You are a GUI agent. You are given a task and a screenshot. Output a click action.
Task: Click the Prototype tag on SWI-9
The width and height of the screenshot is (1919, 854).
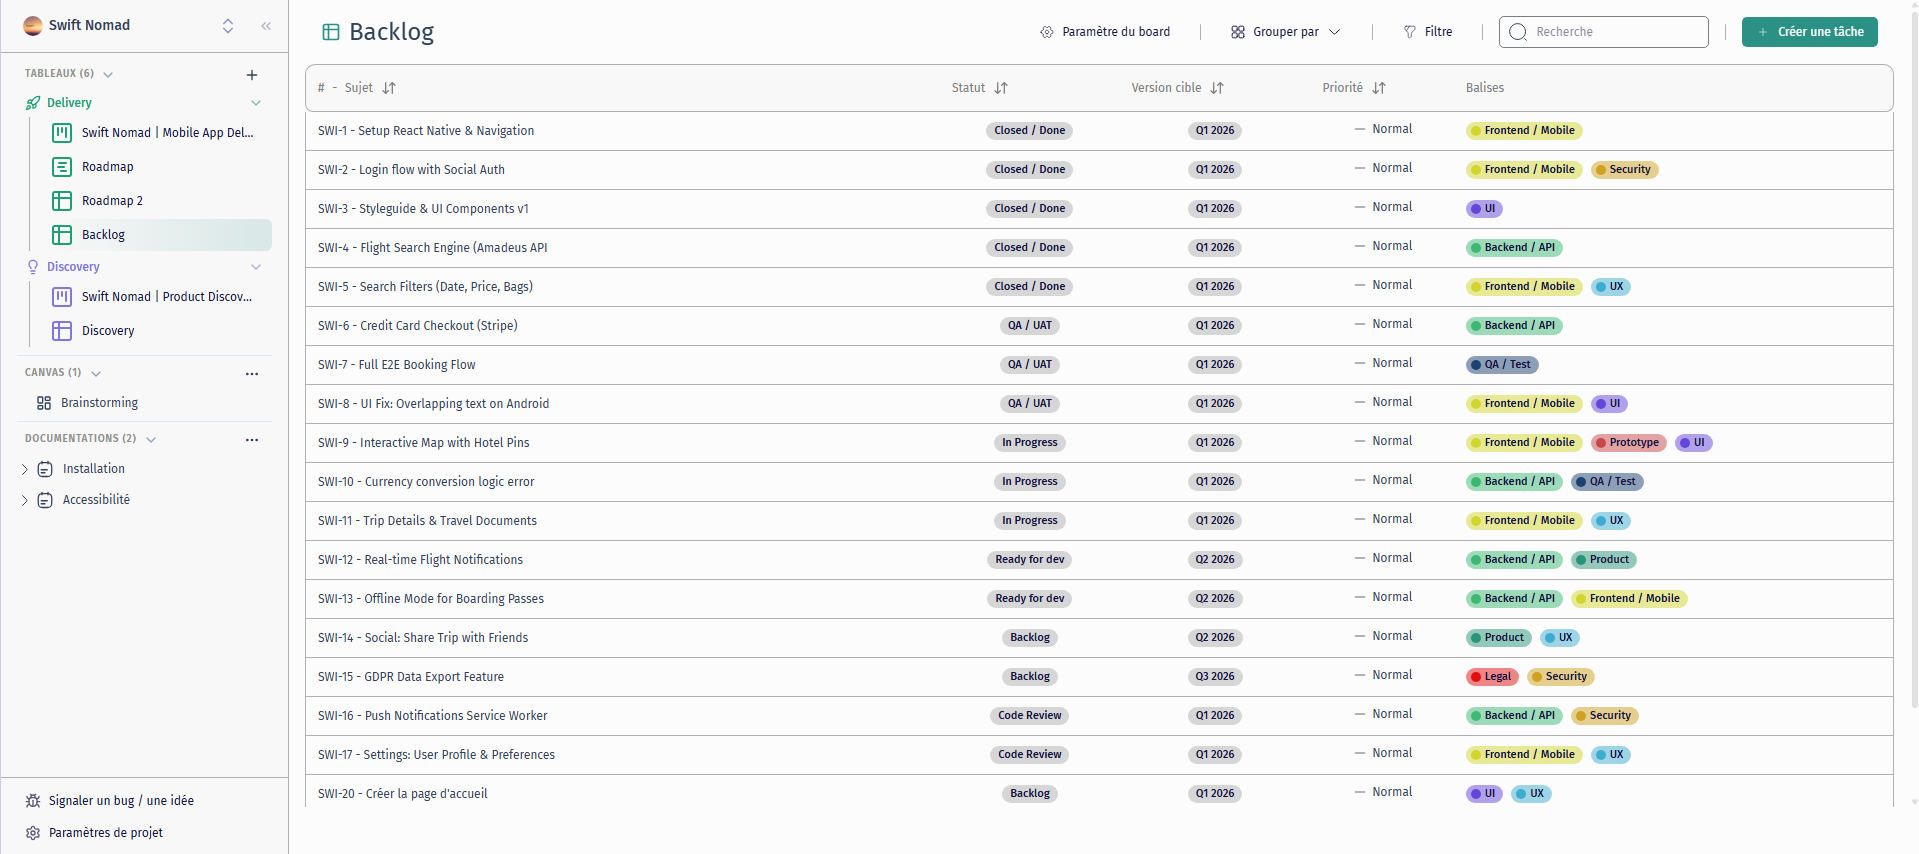point(1629,443)
